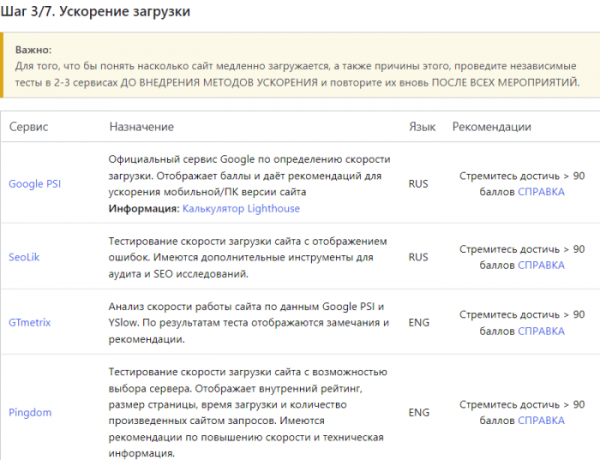600x460 pixels.
Task: Click the yellow notice paragraph text
Action: (298, 74)
